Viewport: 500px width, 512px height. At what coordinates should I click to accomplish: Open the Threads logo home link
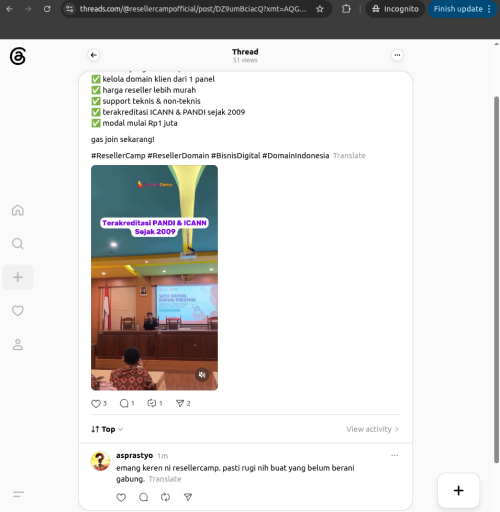click(18, 56)
